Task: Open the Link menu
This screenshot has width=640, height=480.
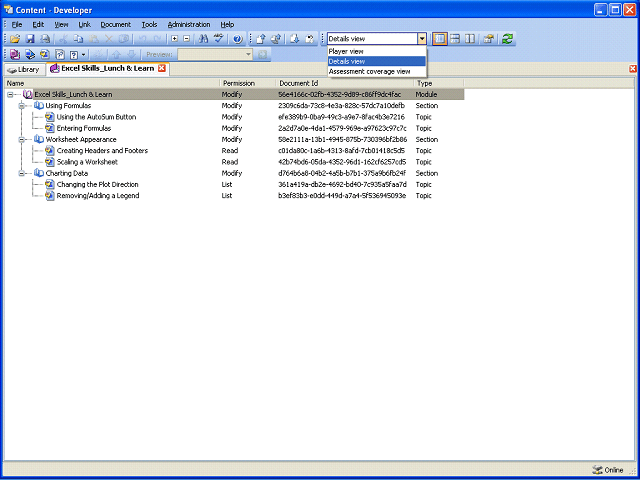Action: click(x=84, y=24)
